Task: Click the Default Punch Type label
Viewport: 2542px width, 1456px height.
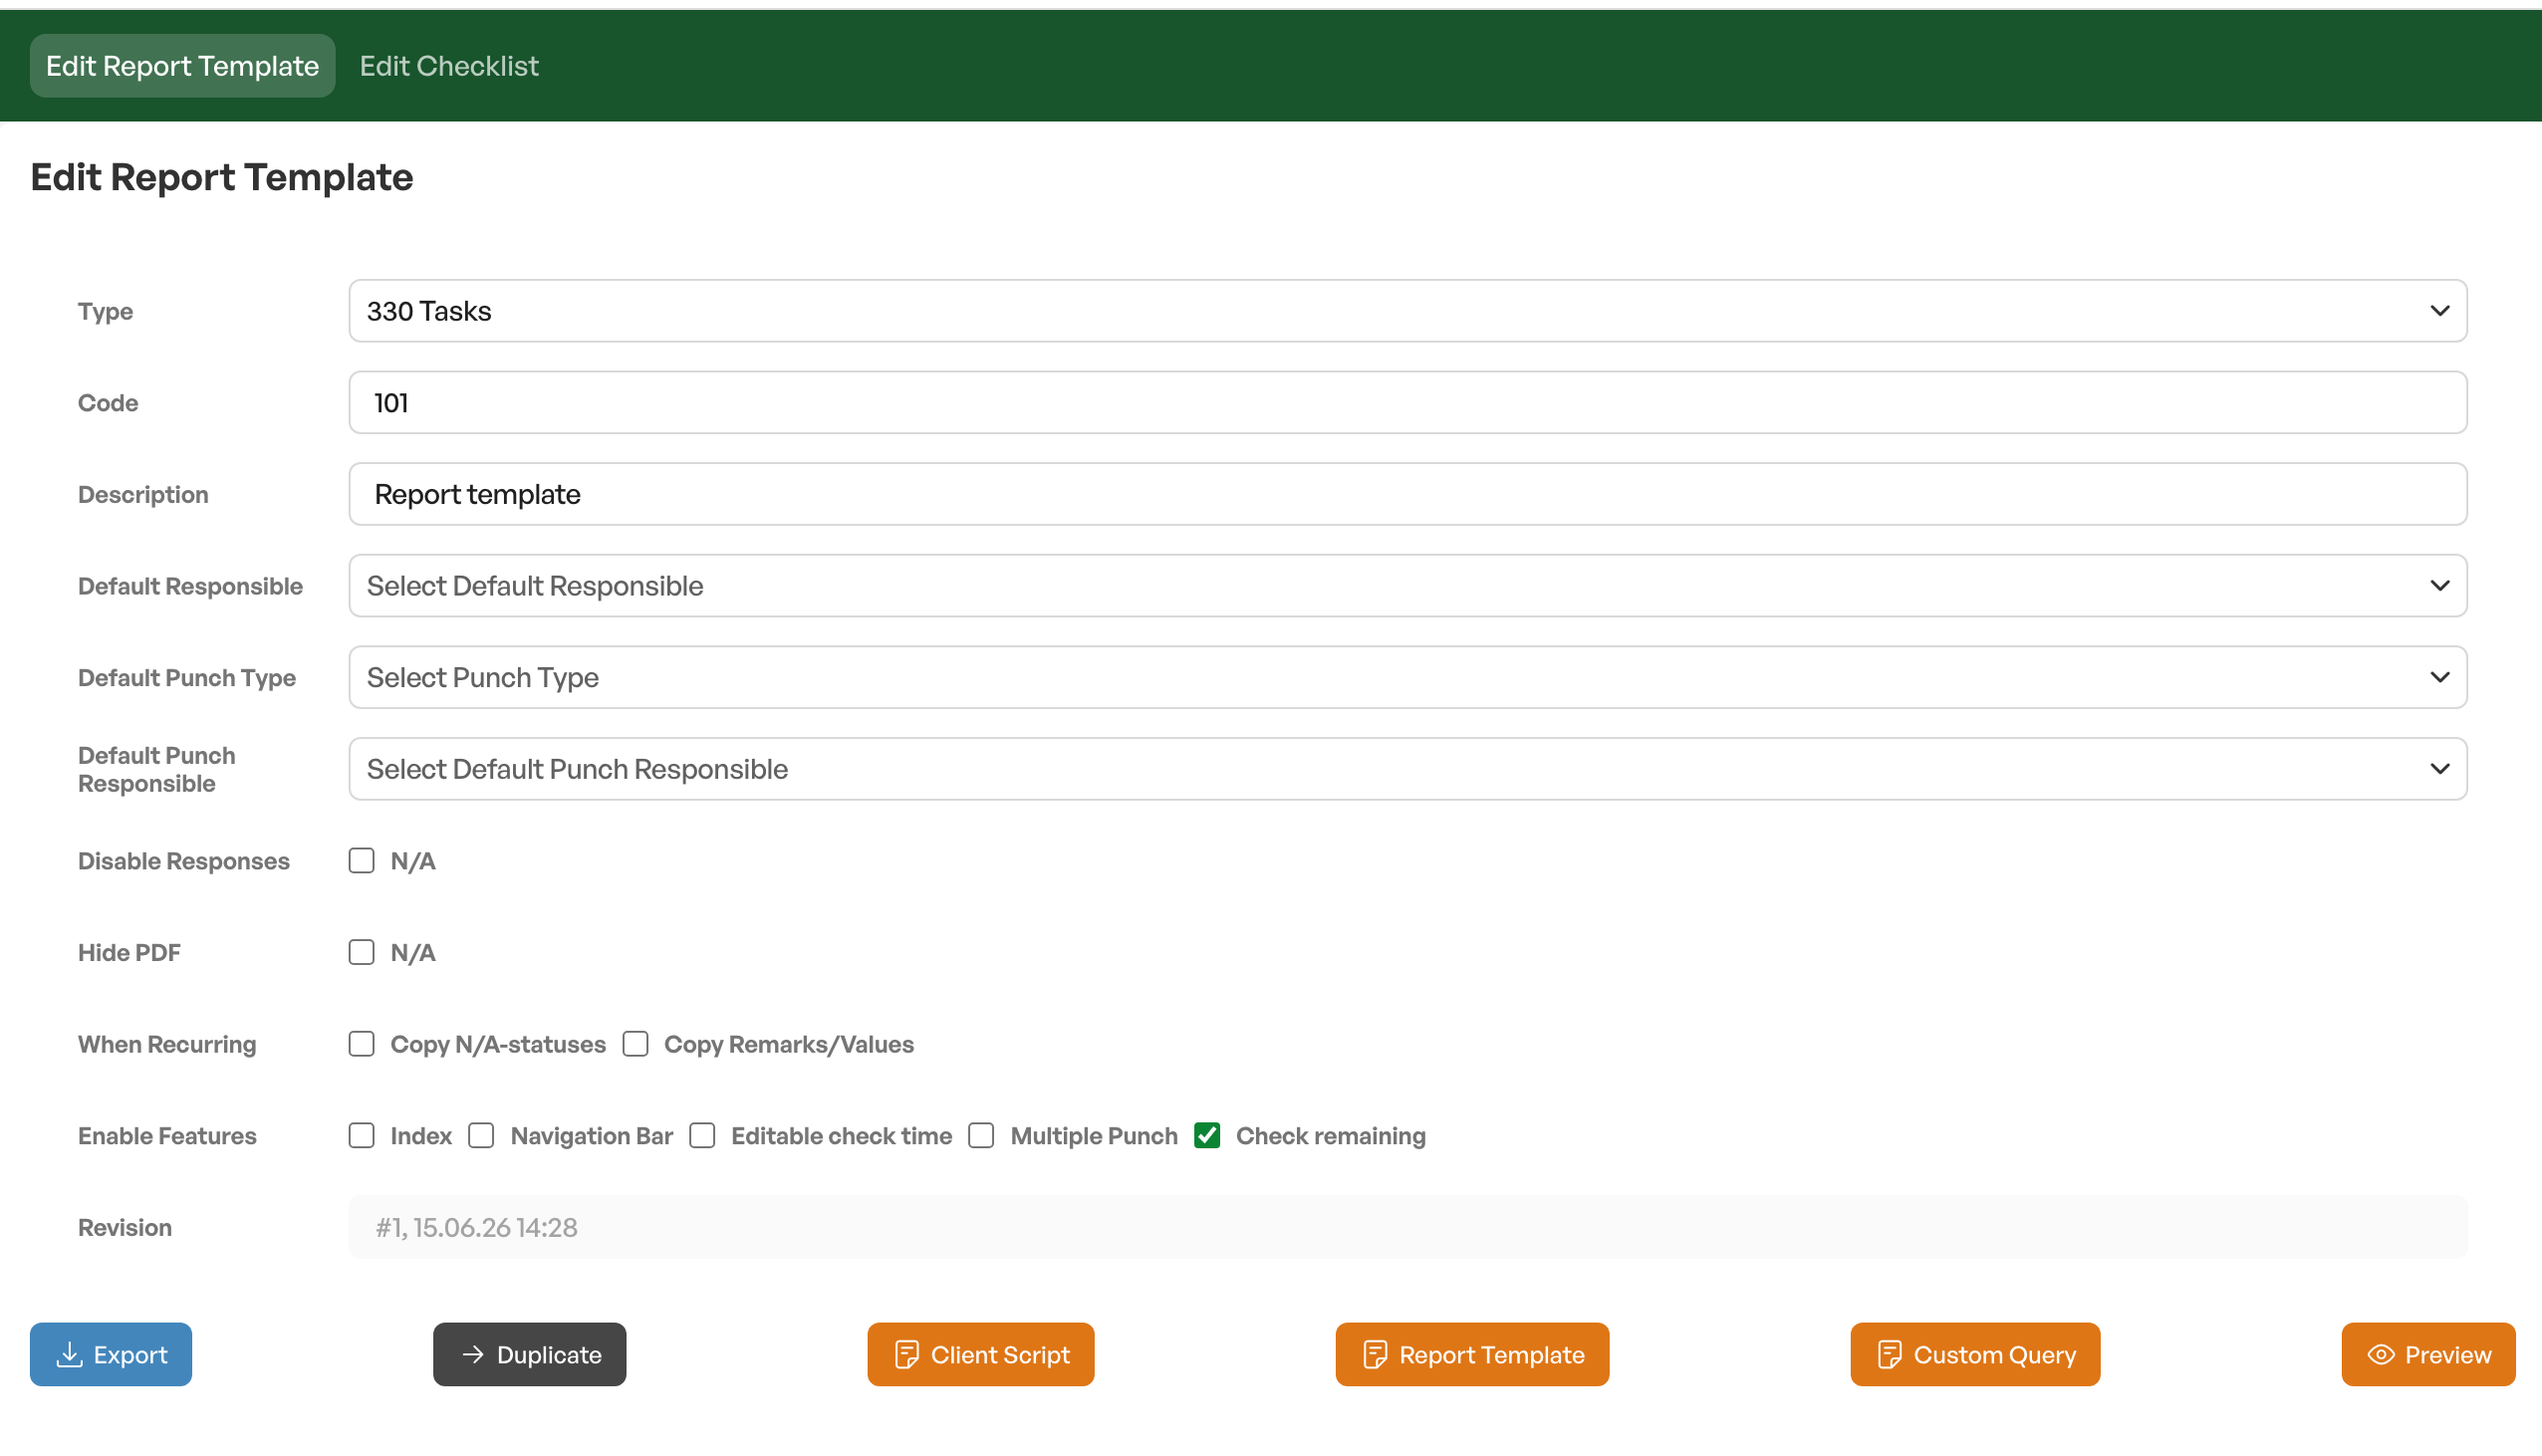Action: pyautogui.click(x=187, y=677)
